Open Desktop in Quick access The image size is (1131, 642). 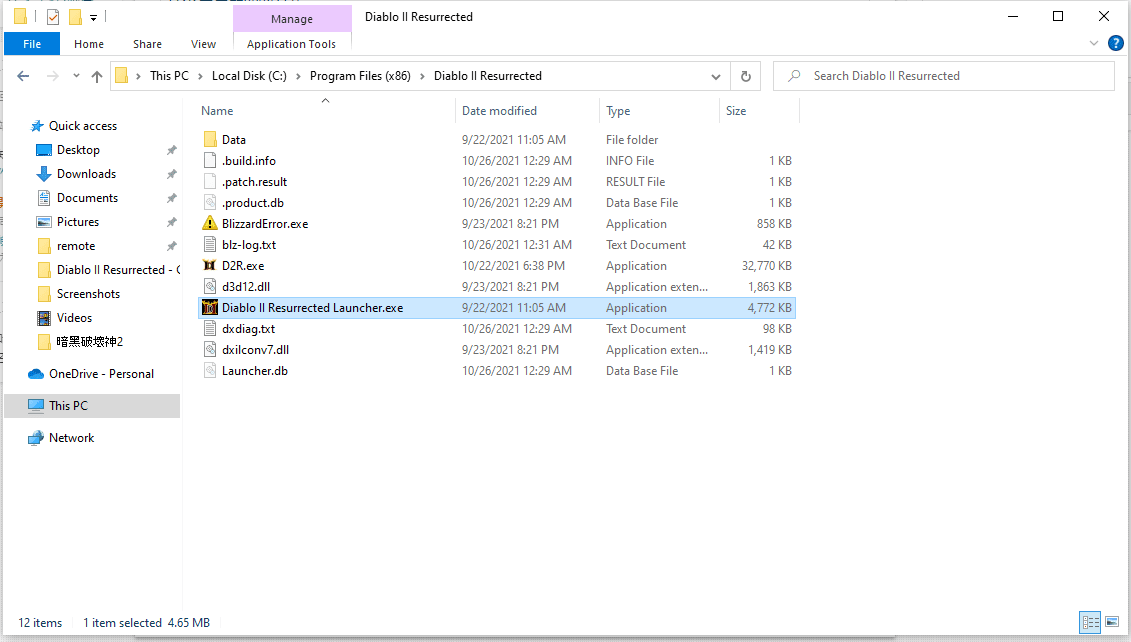click(78, 150)
